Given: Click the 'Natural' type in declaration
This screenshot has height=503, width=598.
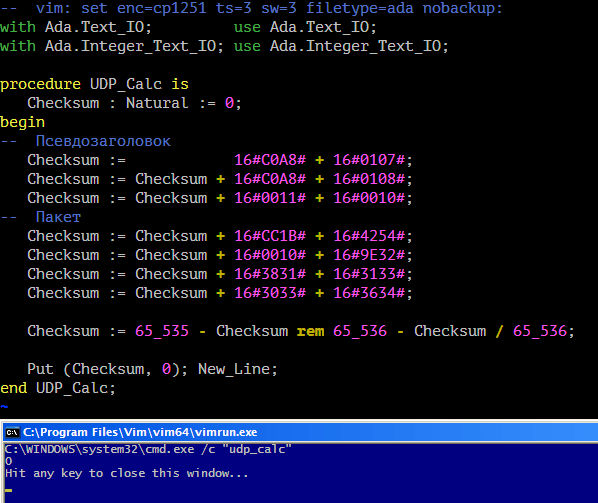Looking at the screenshot, I should (157, 103).
